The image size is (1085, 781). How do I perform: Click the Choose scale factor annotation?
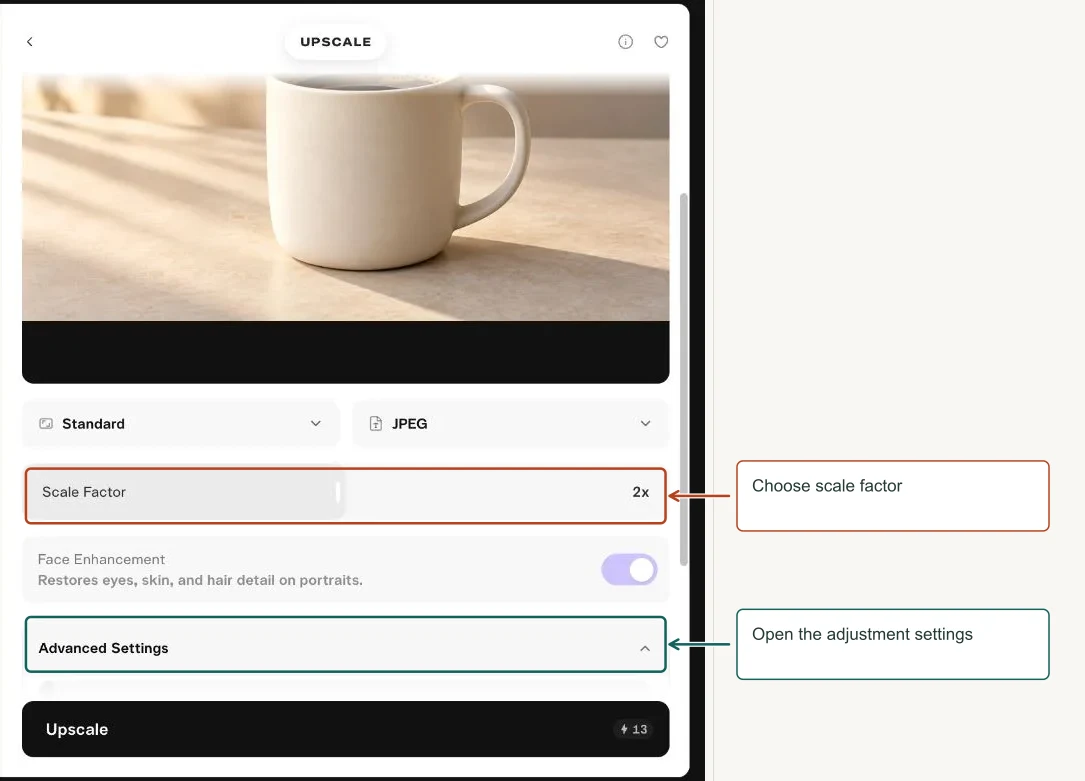click(x=893, y=496)
